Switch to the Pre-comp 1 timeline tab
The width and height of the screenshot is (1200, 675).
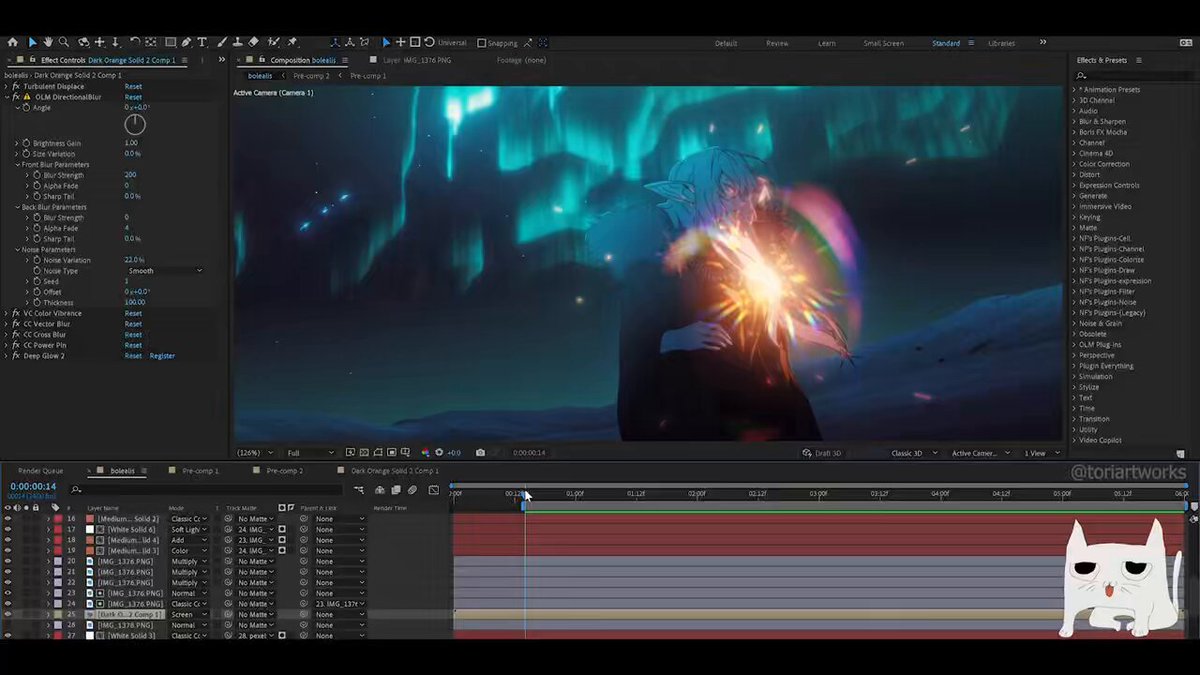pos(200,471)
